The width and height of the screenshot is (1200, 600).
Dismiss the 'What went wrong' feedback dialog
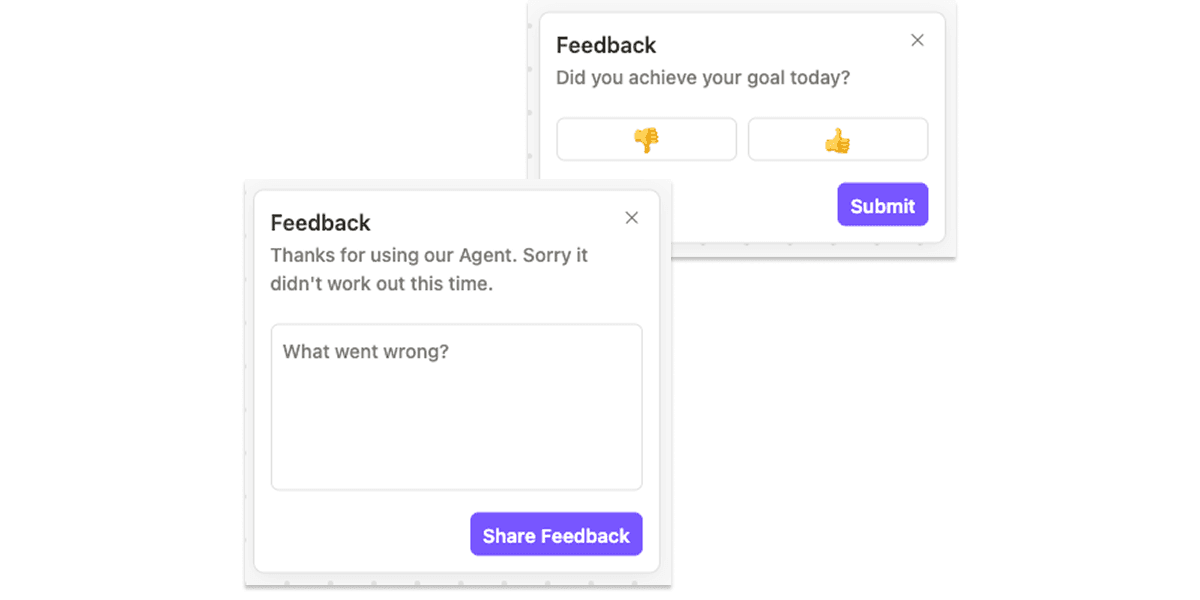pyautogui.click(x=631, y=217)
